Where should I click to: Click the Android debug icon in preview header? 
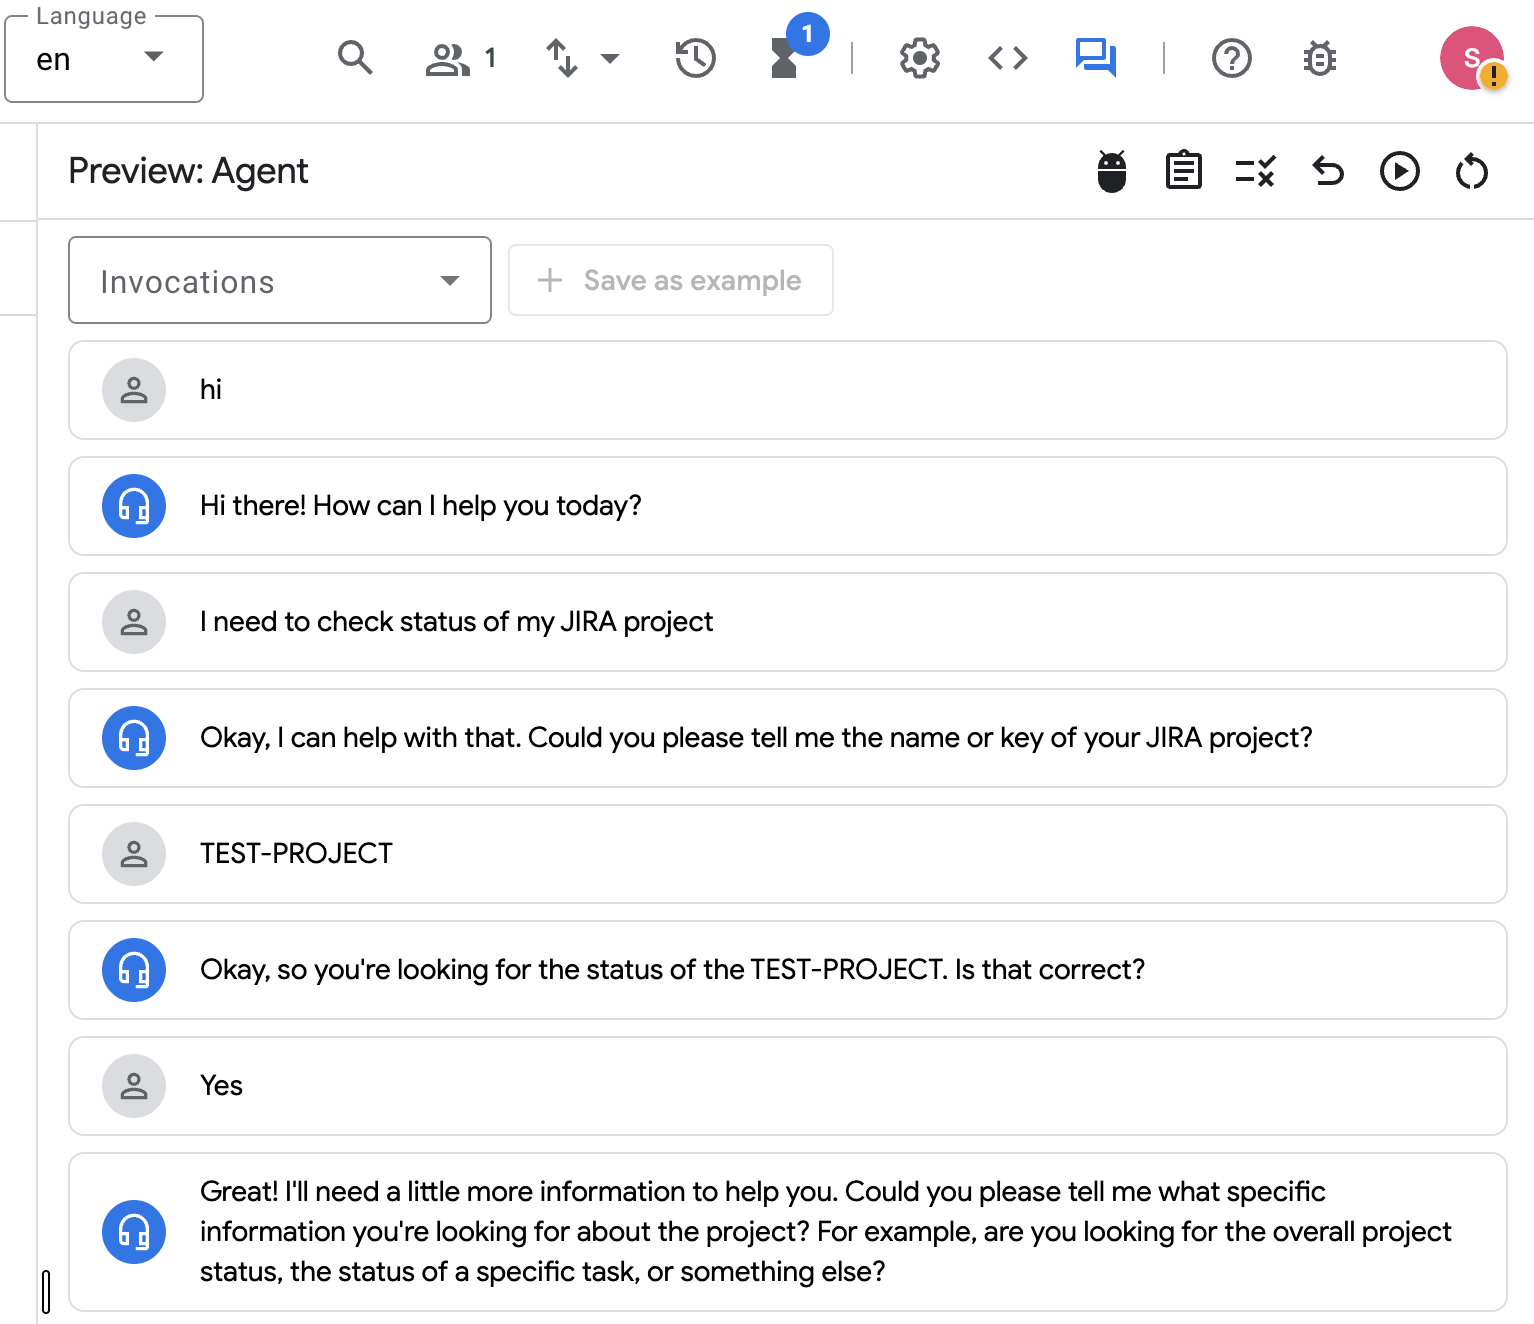tap(1111, 172)
